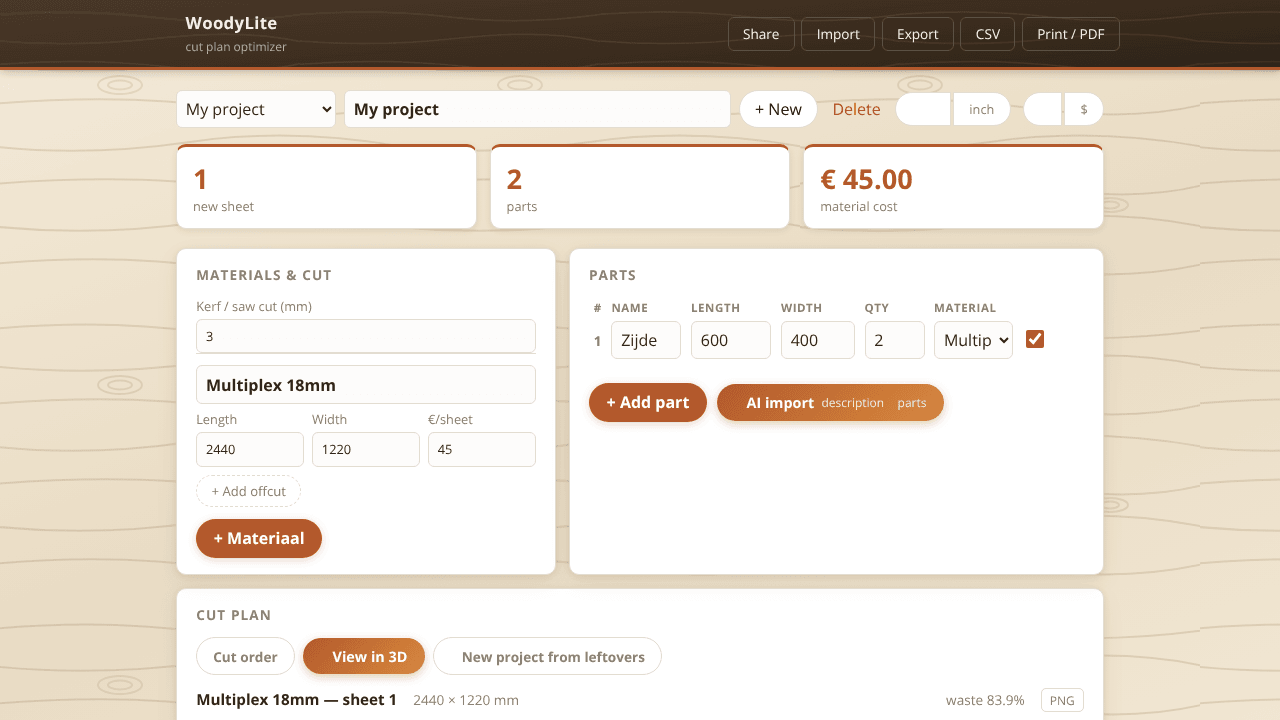Download the plan as CSV
The height and width of the screenshot is (720, 1280).
[x=988, y=34]
